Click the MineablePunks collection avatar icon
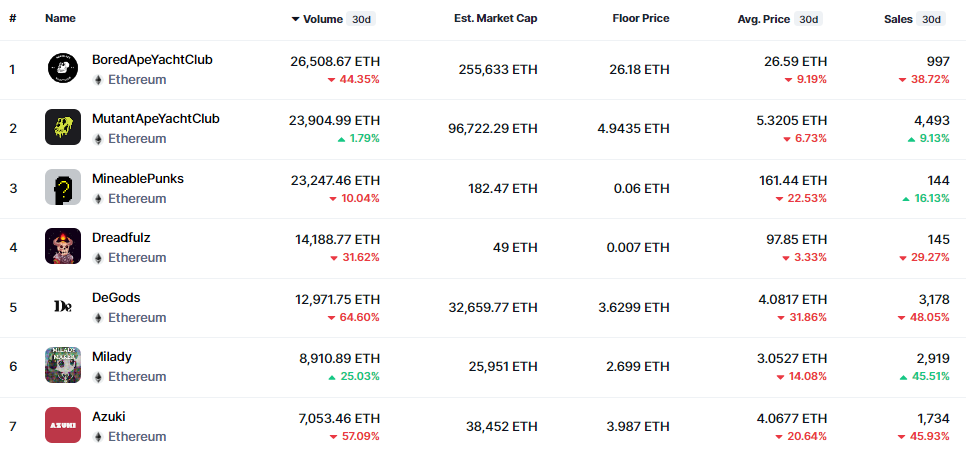The height and width of the screenshot is (456, 966). pyautogui.click(x=63, y=188)
